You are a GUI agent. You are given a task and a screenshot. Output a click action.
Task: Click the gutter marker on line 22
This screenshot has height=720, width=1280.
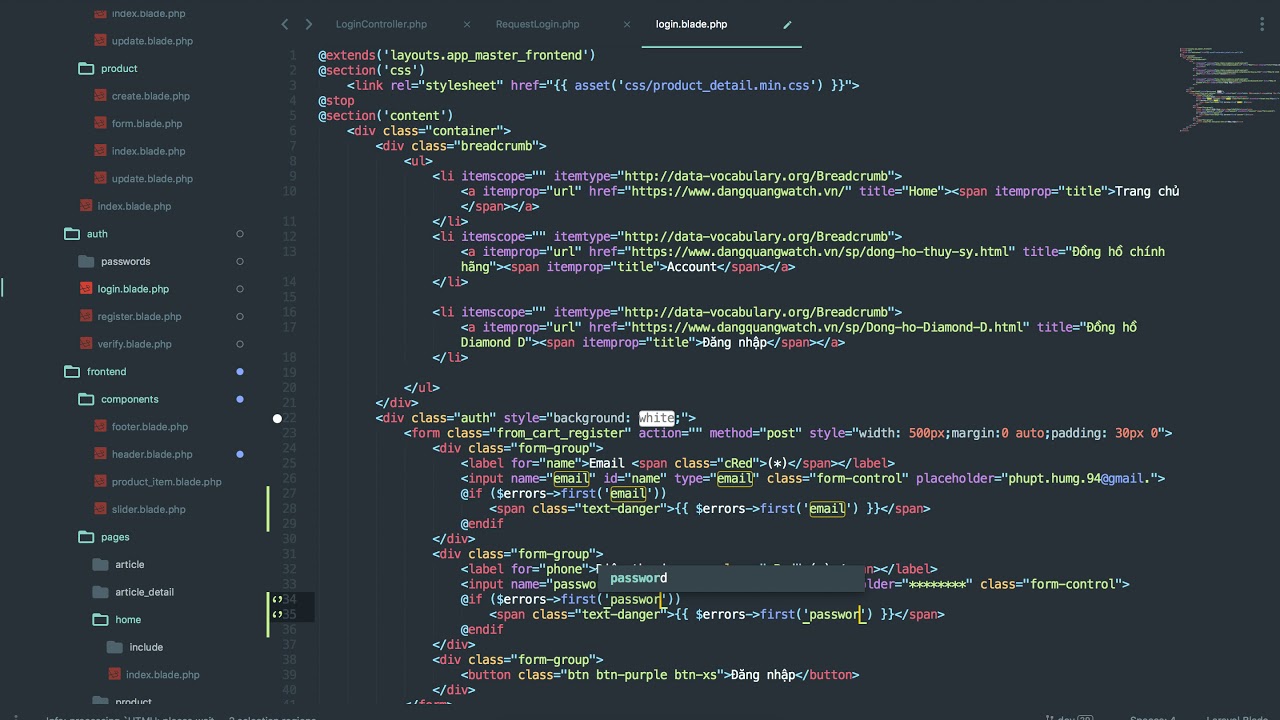277,418
